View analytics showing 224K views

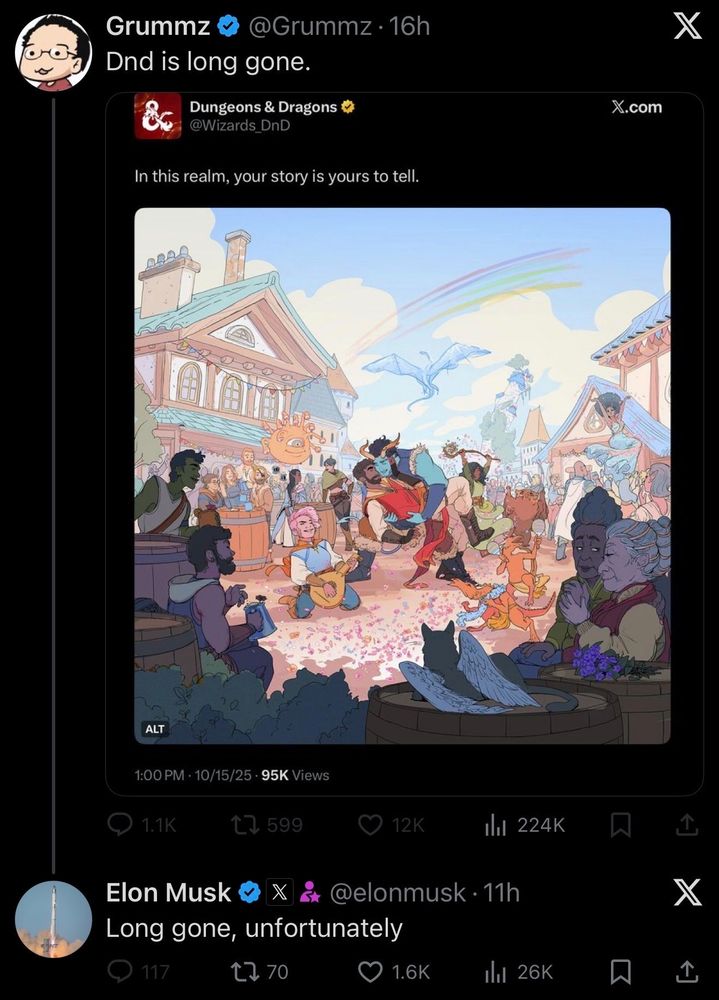tap(496, 824)
